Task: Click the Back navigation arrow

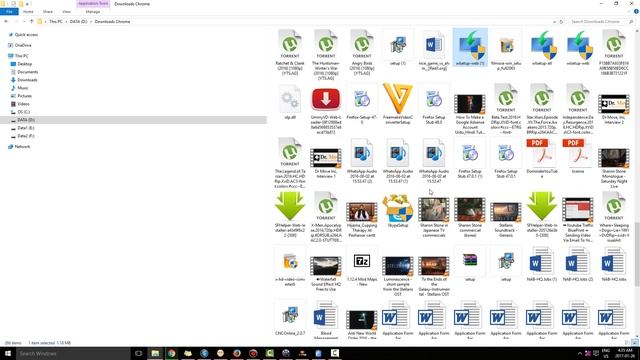Action: click(6, 21)
